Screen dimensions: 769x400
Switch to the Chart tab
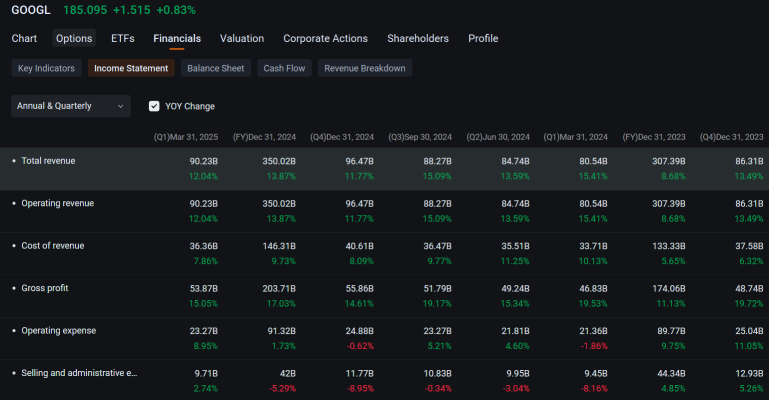24,38
